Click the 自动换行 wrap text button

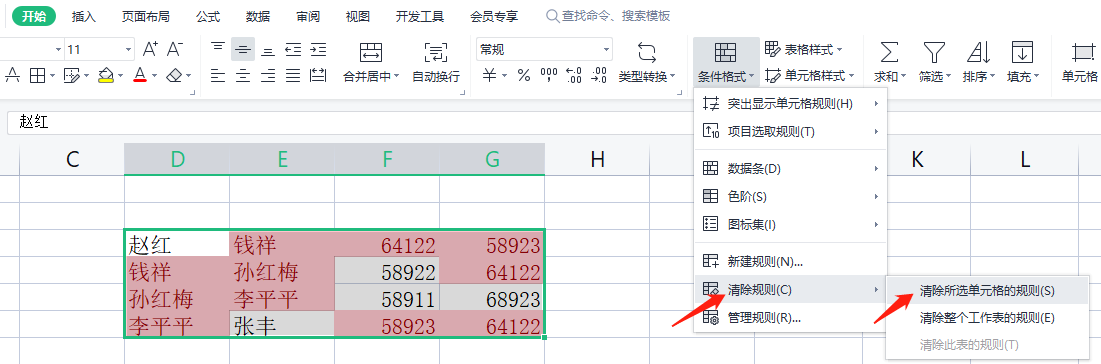tap(436, 62)
